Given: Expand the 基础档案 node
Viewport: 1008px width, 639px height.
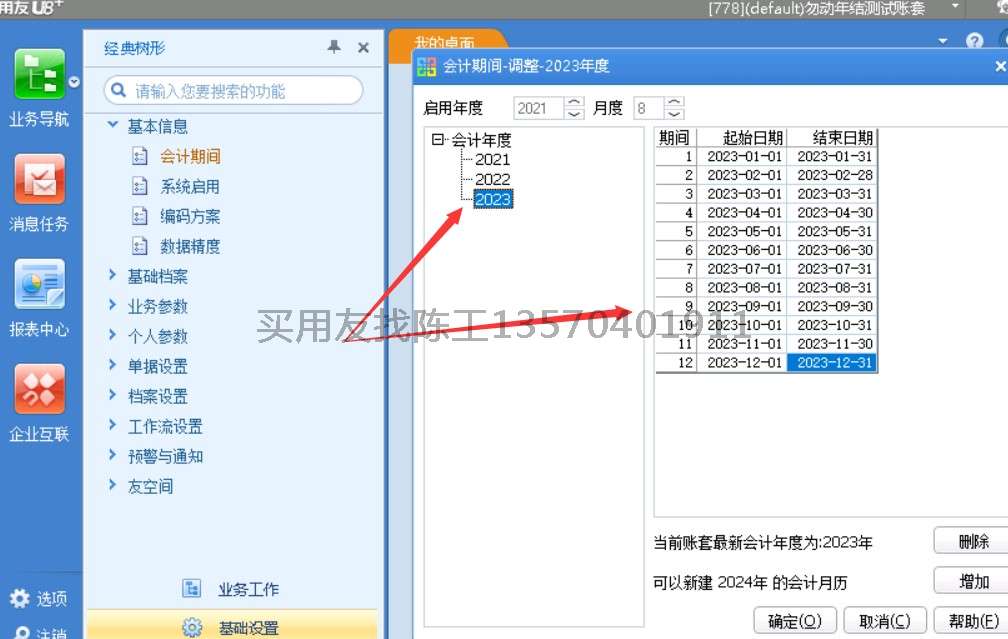Looking at the screenshot, I should coord(112,275).
